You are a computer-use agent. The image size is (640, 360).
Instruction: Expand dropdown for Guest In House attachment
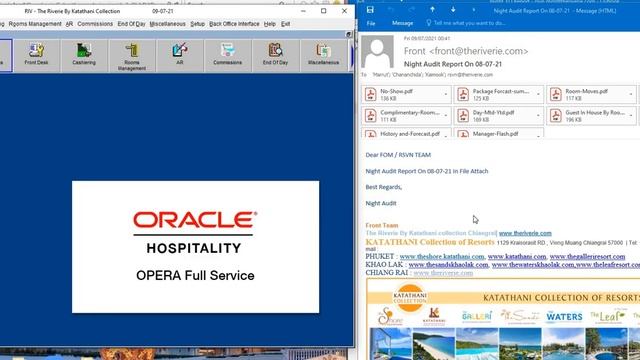(x=631, y=116)
